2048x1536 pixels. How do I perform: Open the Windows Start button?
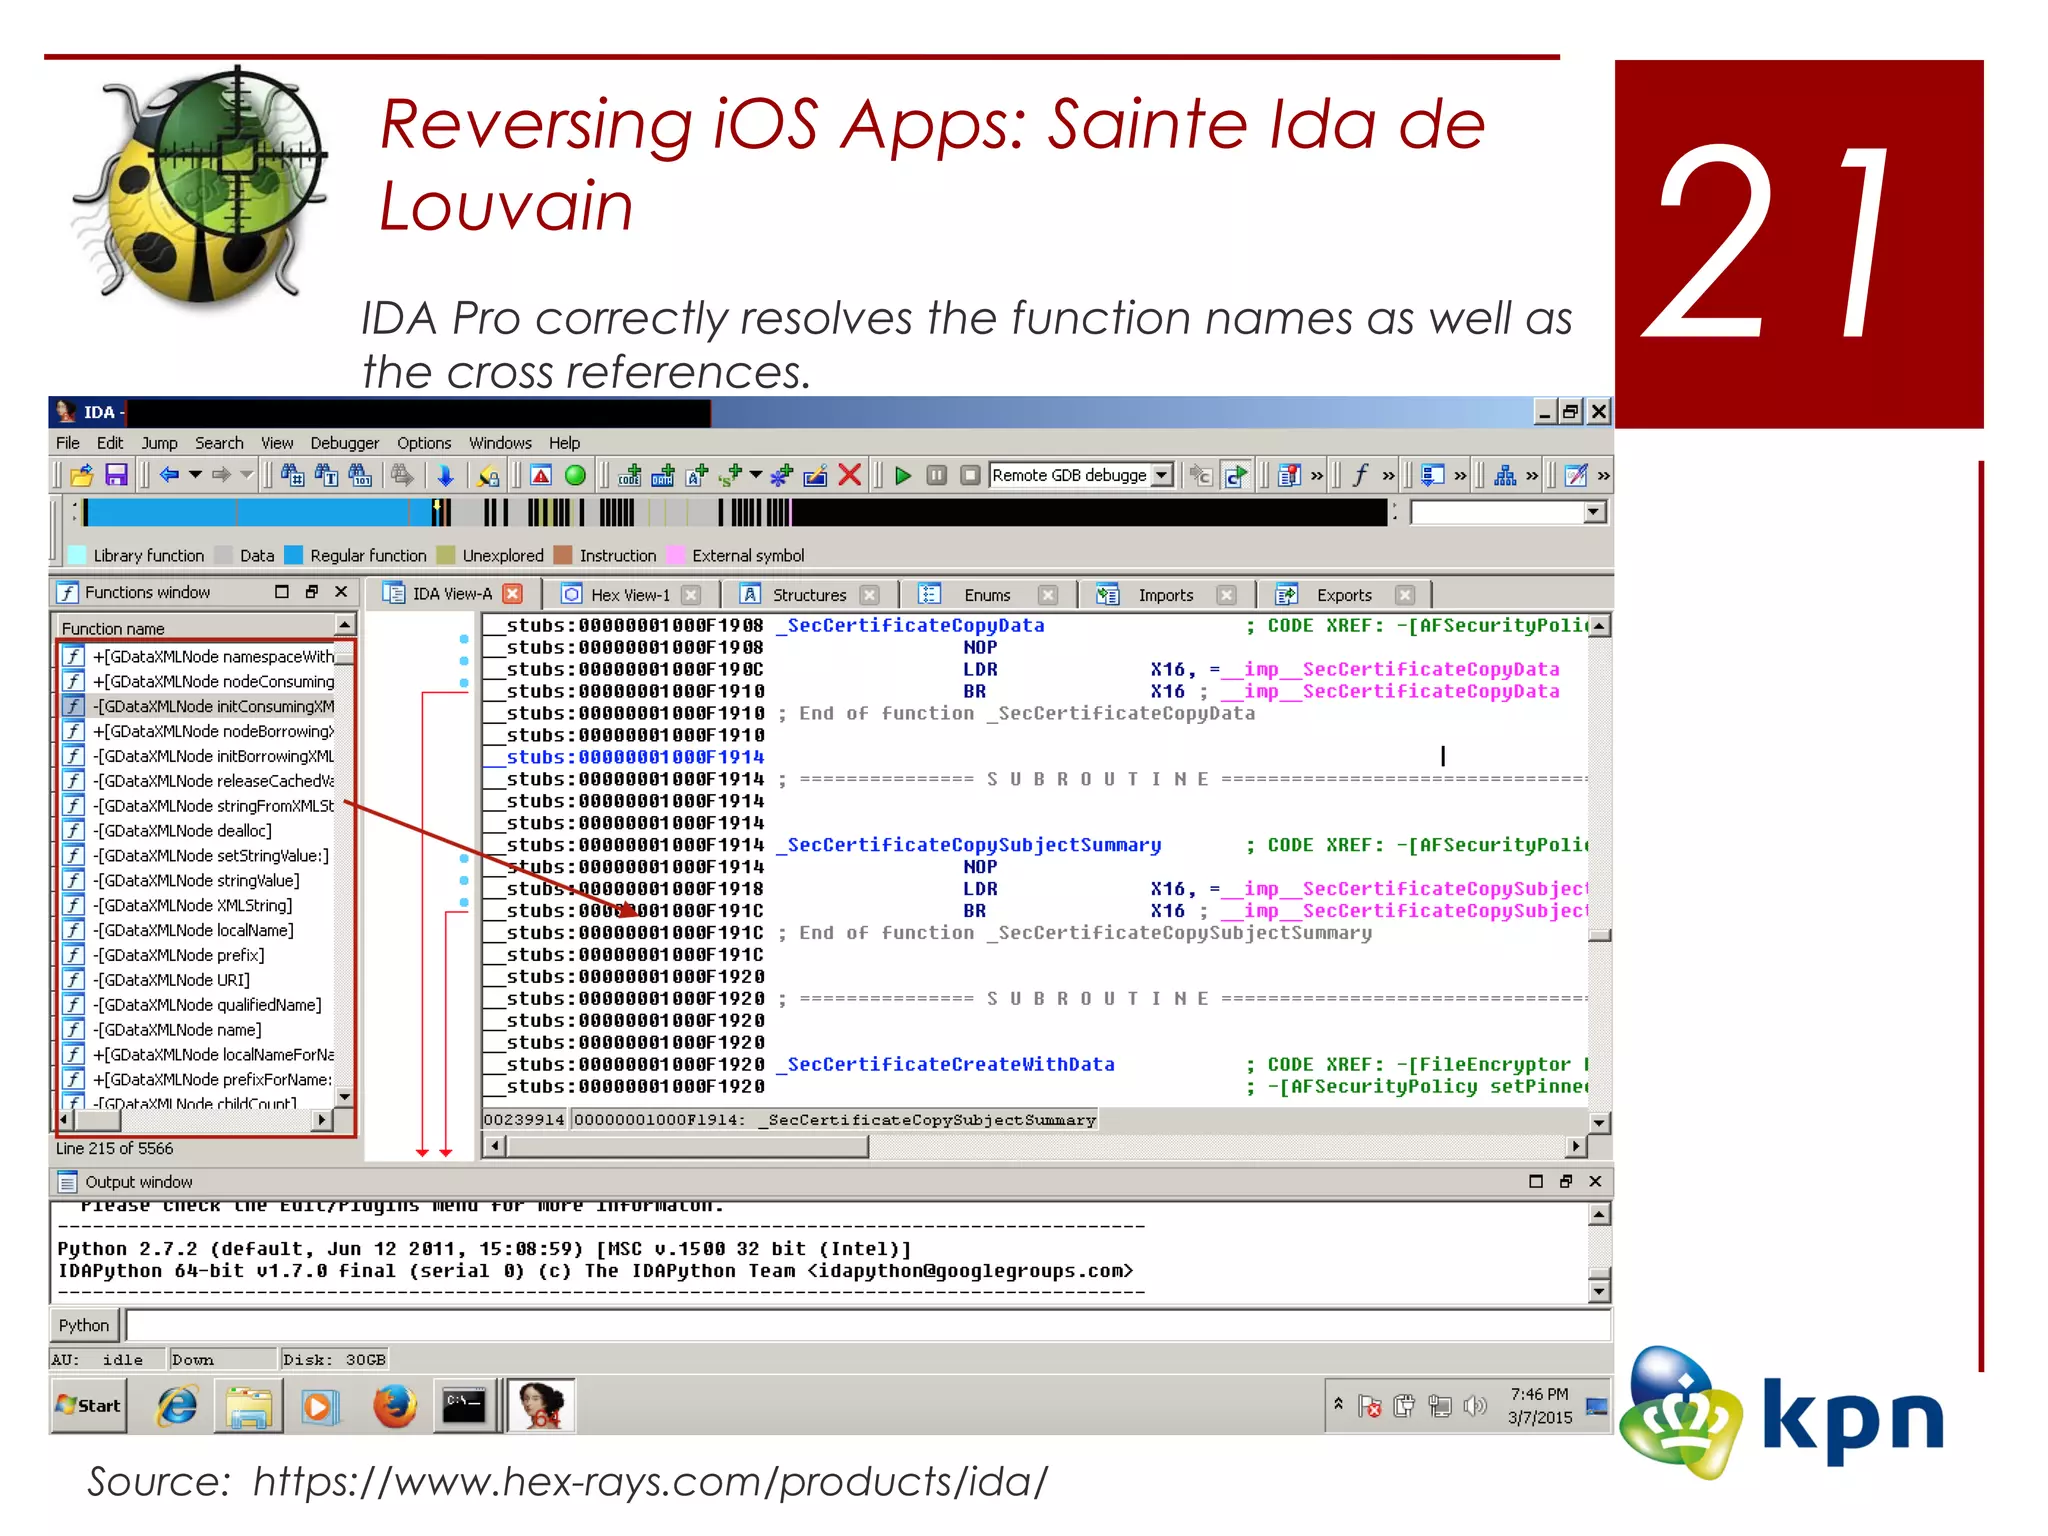click(x=89, y=1406)
